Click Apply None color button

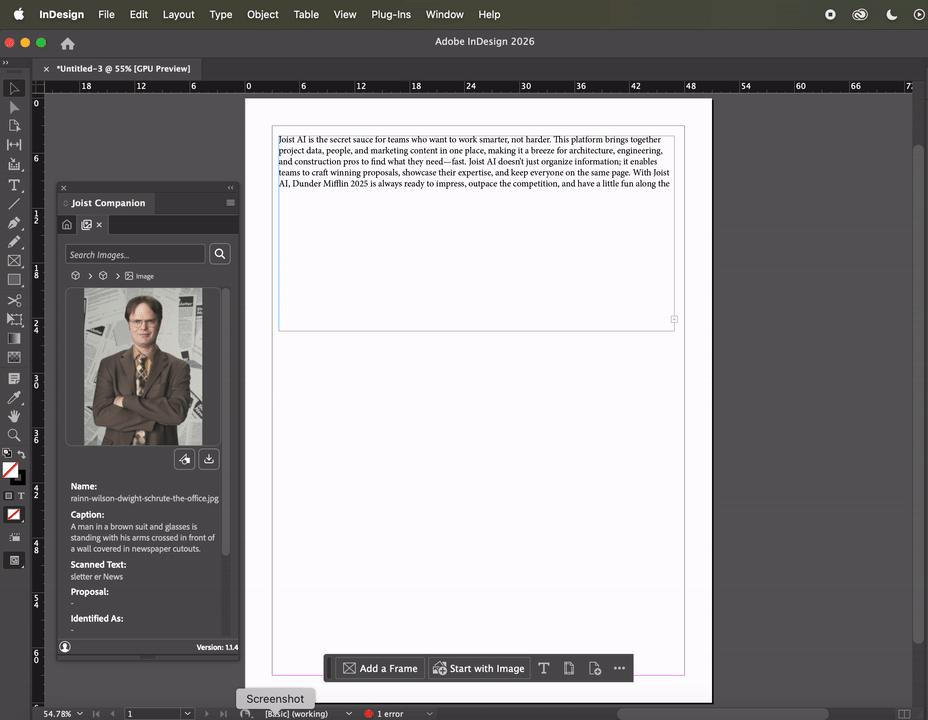14,515
